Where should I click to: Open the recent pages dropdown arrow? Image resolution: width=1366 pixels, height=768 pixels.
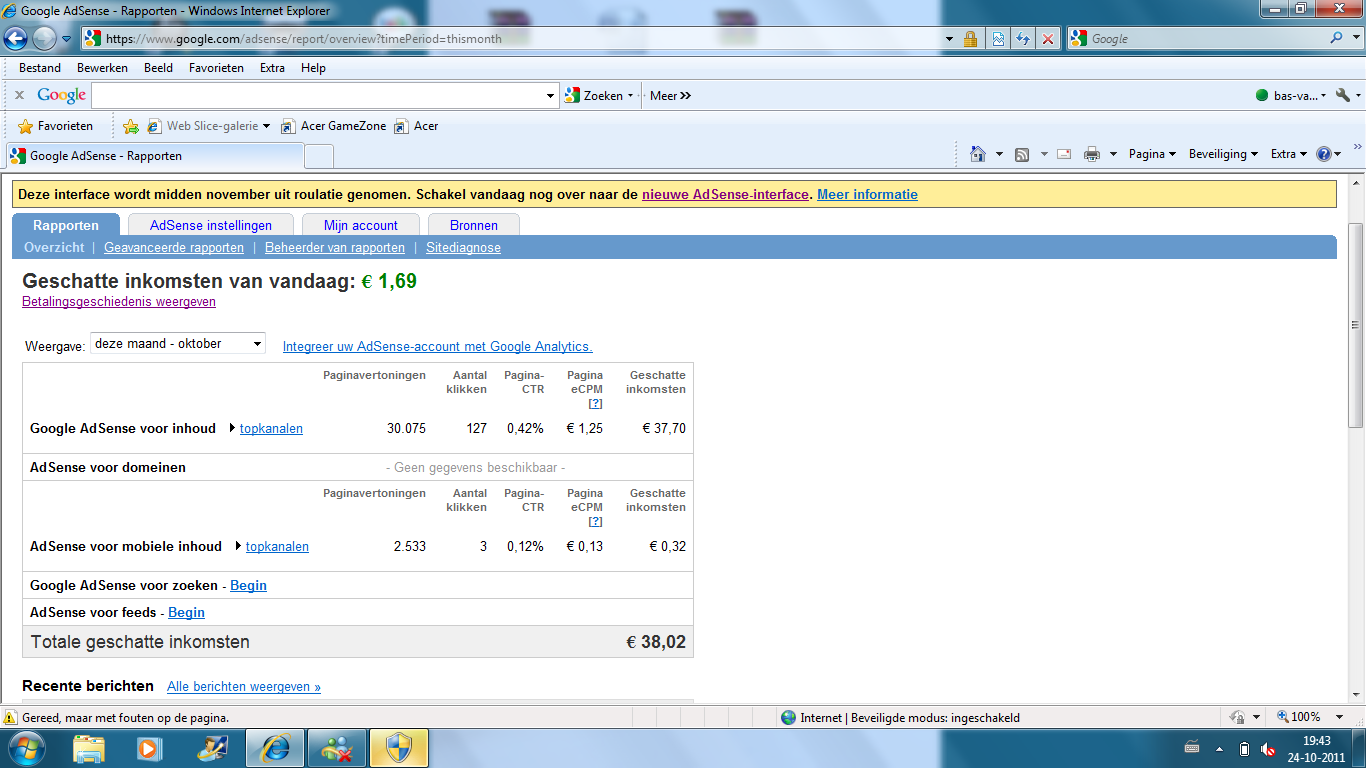pyautogui.click(x=67, y=39)
